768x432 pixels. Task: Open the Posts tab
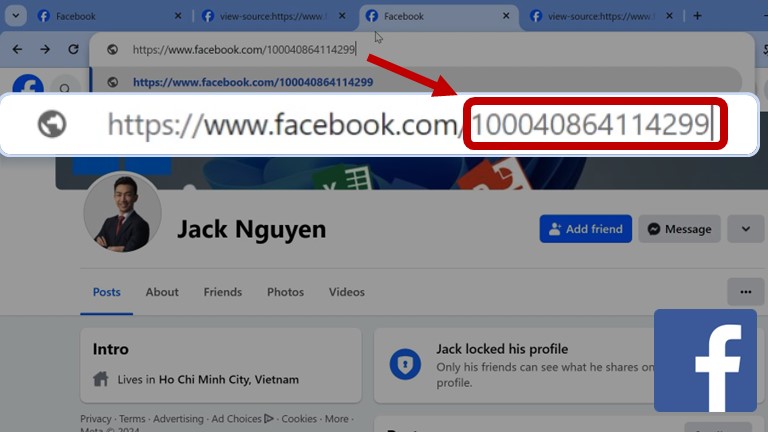(x=106, y=292)
